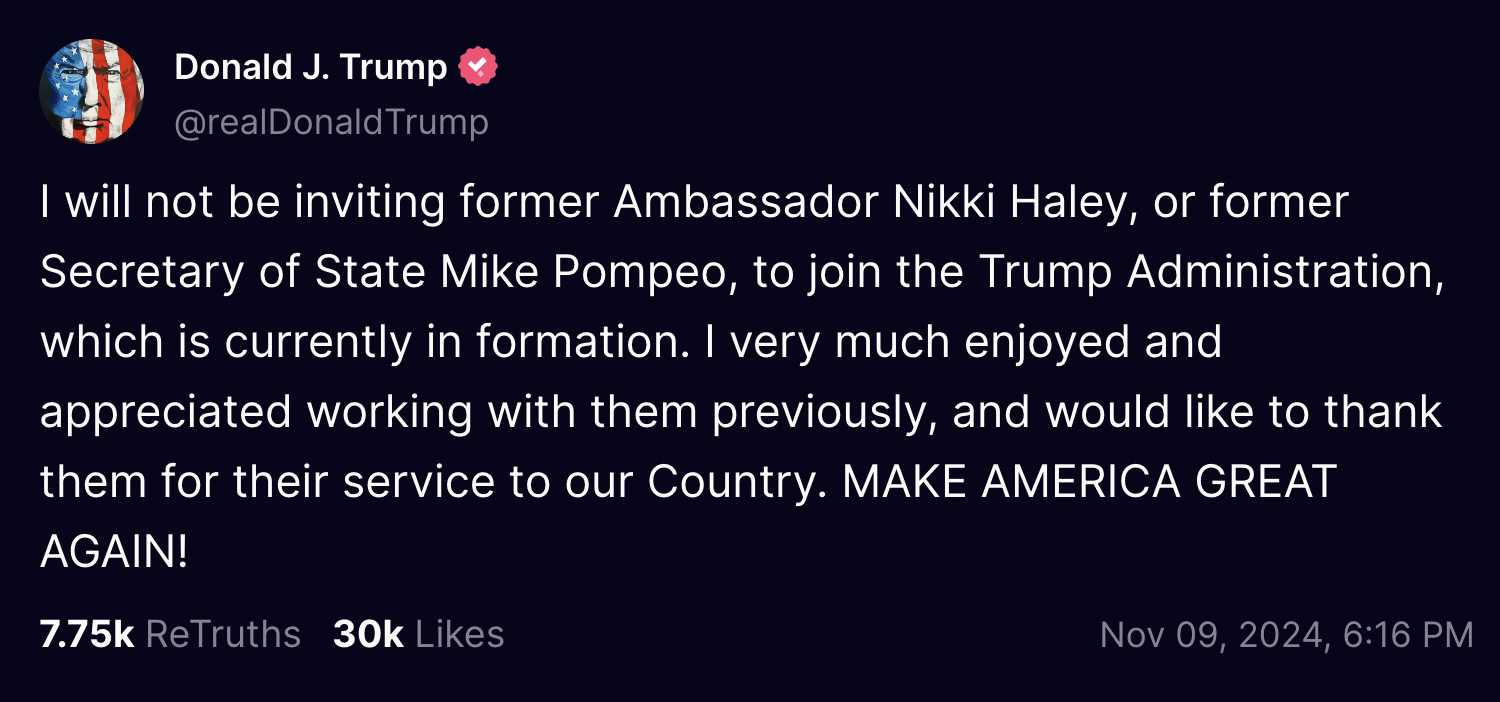
Task: Click the words former Ambassador
Action: (741, 203)
